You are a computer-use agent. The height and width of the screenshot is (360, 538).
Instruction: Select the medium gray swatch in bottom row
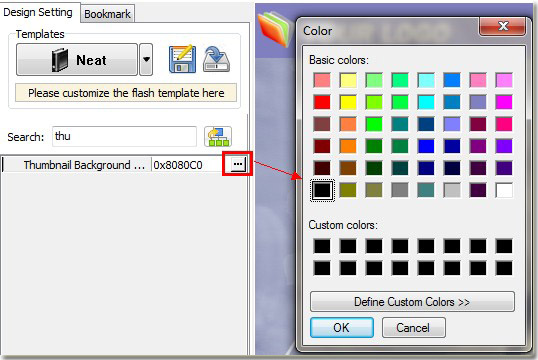[400, 190]
